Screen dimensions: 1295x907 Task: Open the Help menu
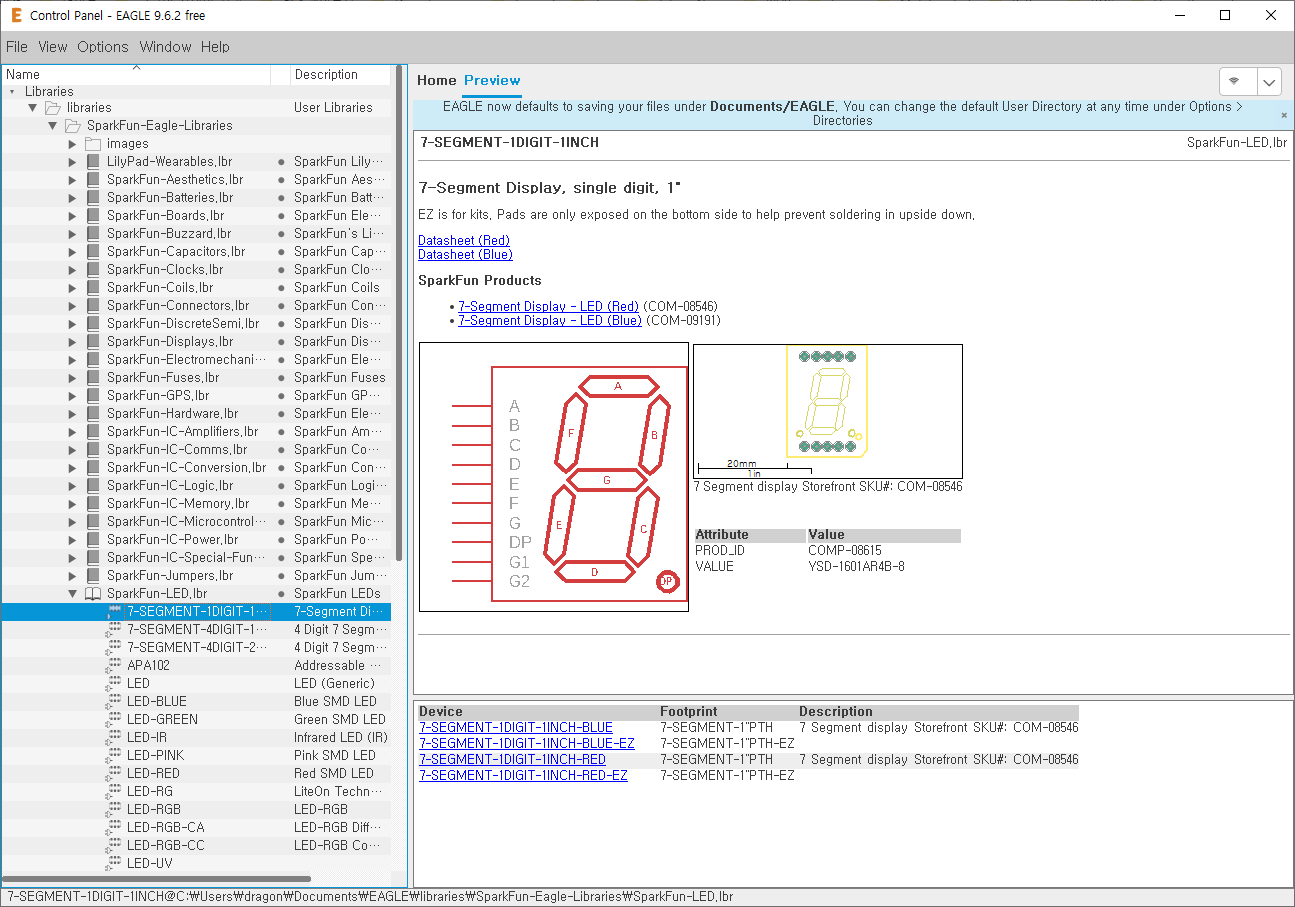[215, 47]
